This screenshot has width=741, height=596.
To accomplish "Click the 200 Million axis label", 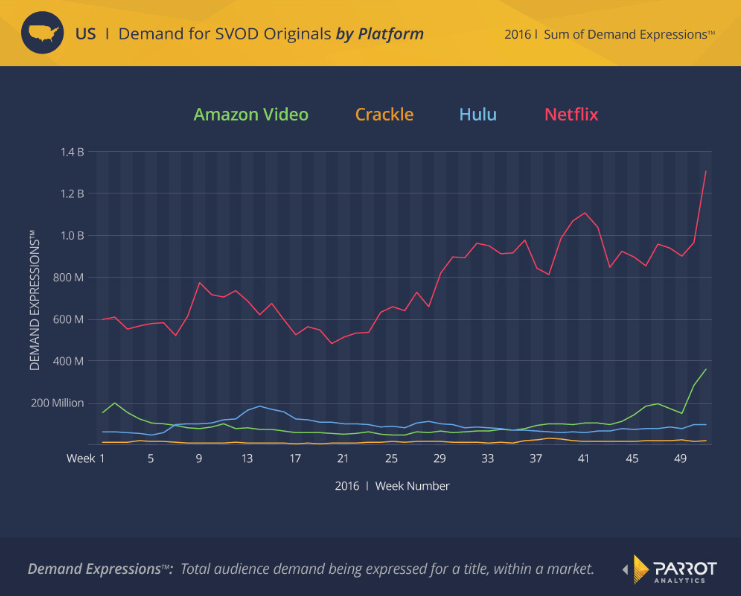I will coord(57,403).
